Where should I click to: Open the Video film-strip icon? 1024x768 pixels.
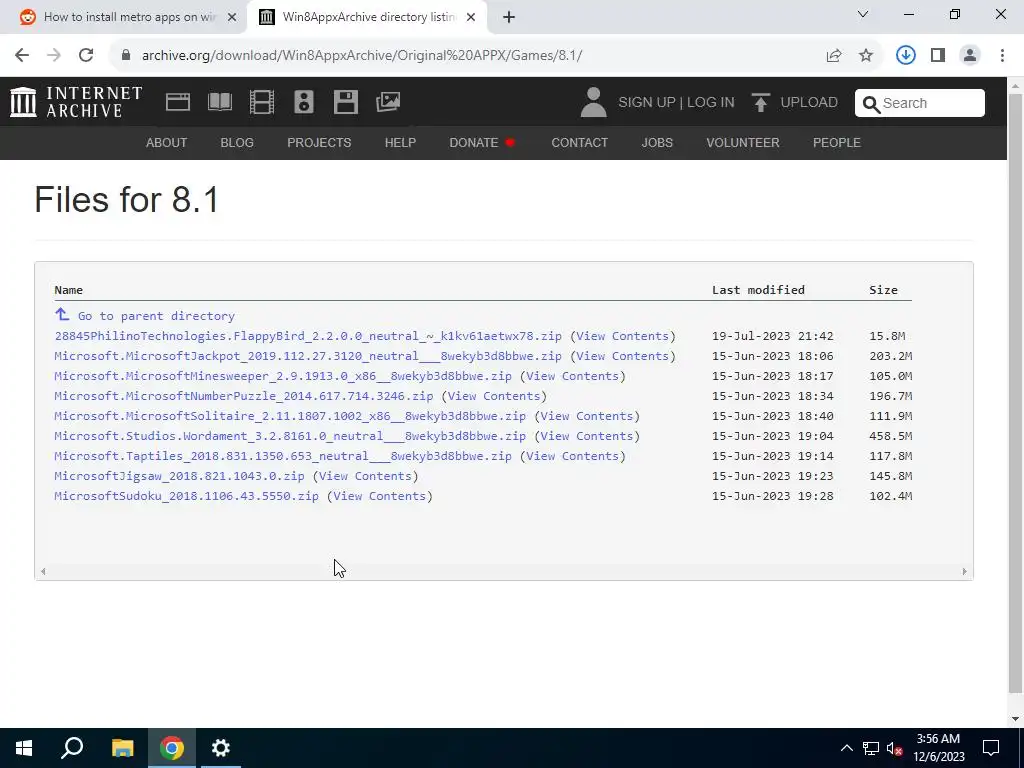pos(262,102)
